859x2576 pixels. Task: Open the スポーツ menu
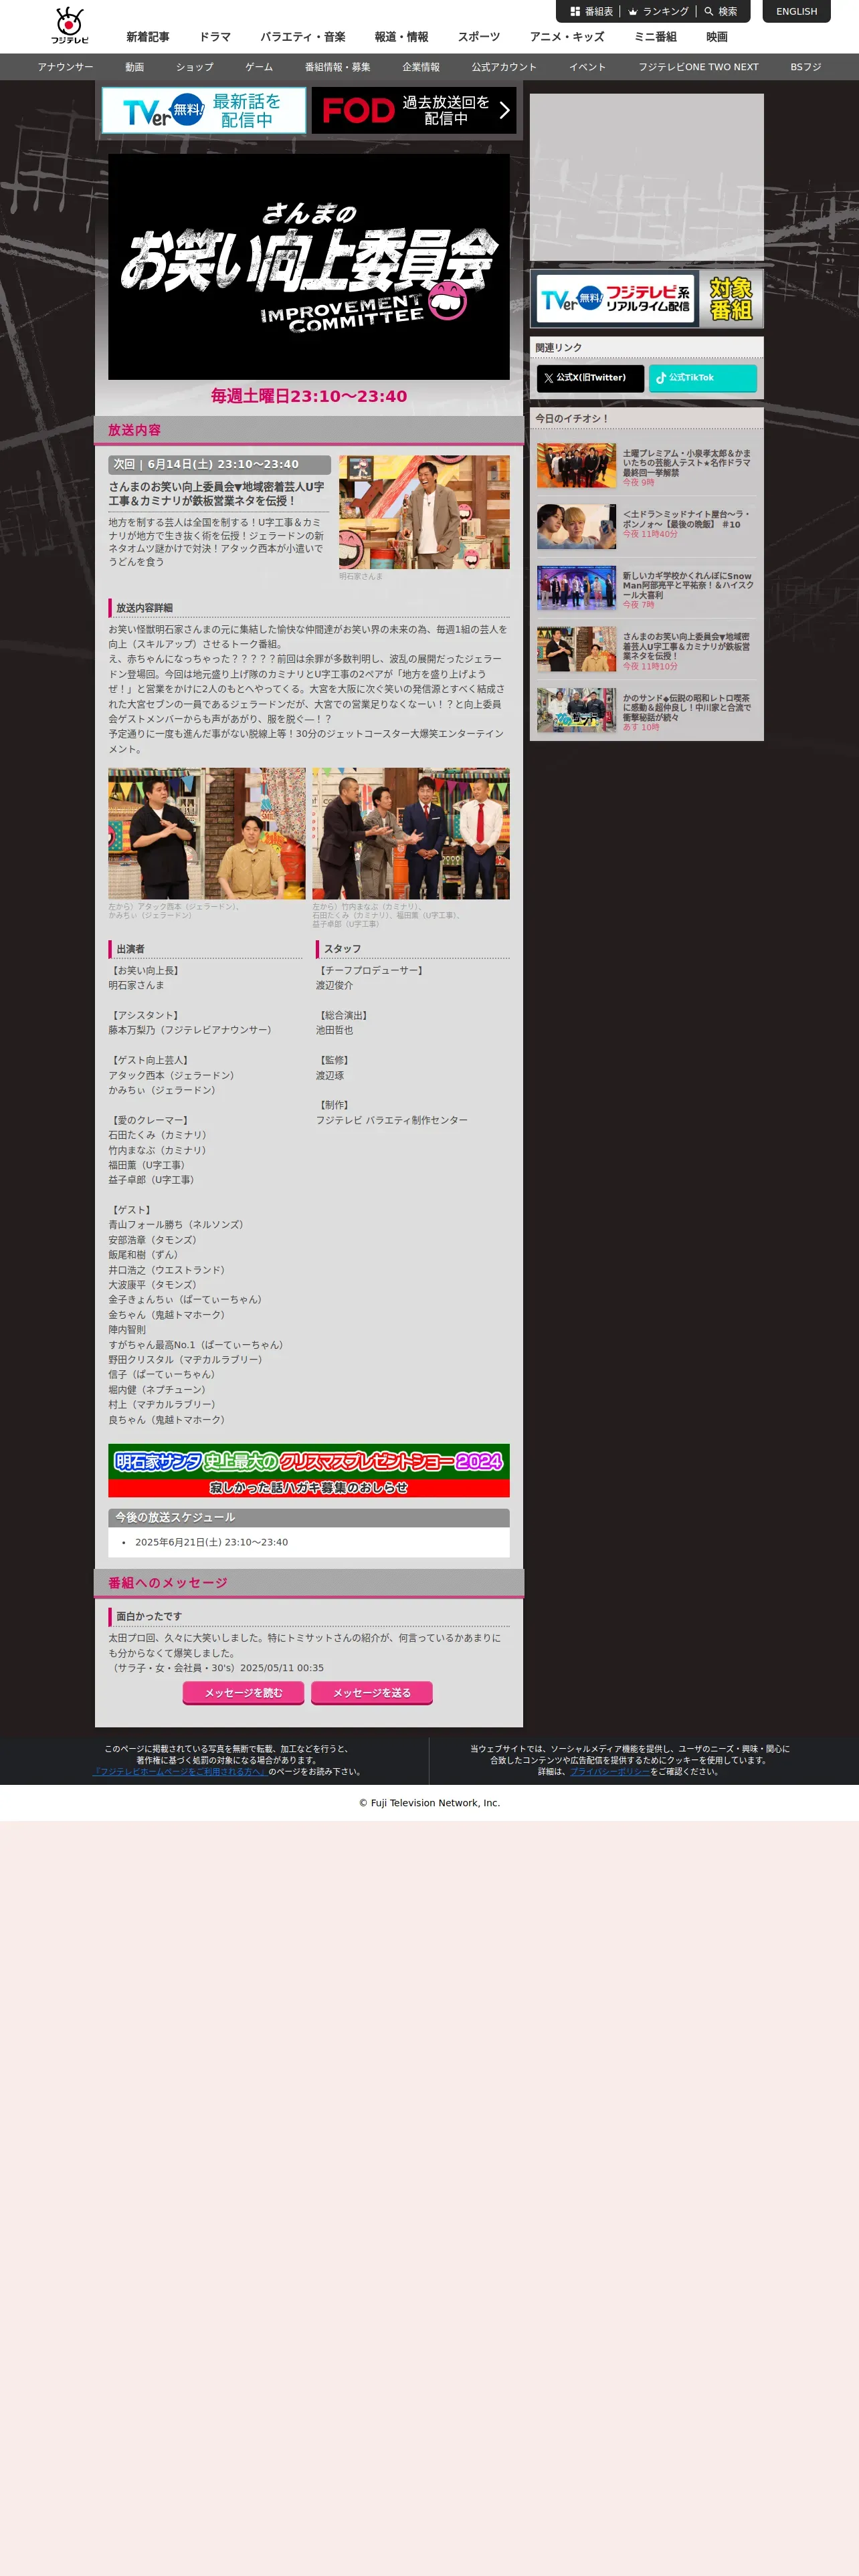[x=479, y=37]
